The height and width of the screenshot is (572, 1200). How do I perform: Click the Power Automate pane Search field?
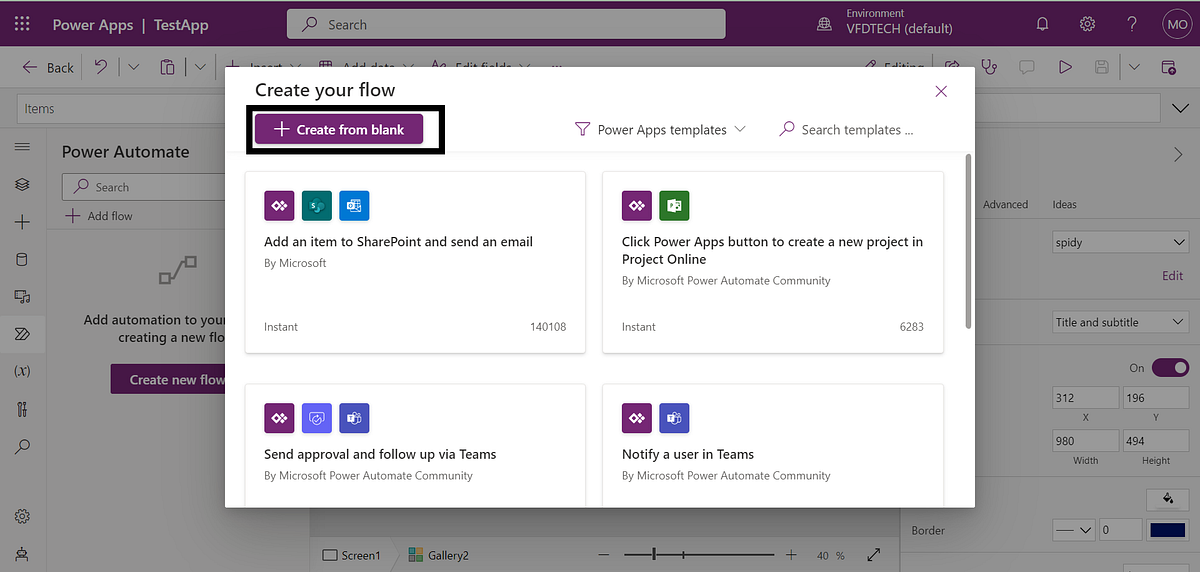pos(144,187)
